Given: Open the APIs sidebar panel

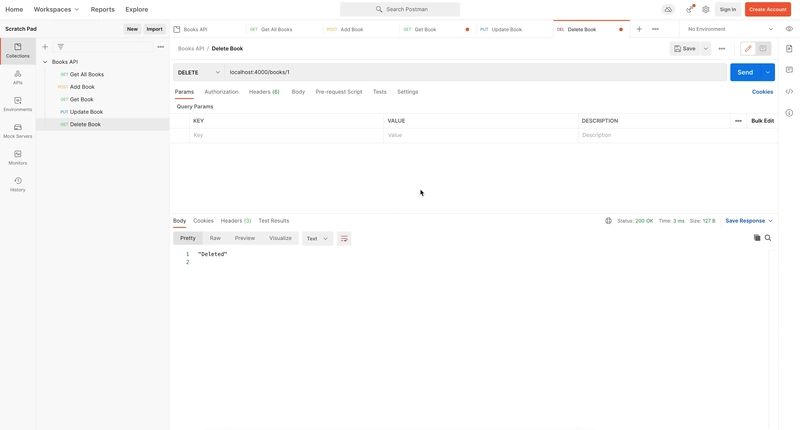Looking at the screenshot, I should 18,78.
